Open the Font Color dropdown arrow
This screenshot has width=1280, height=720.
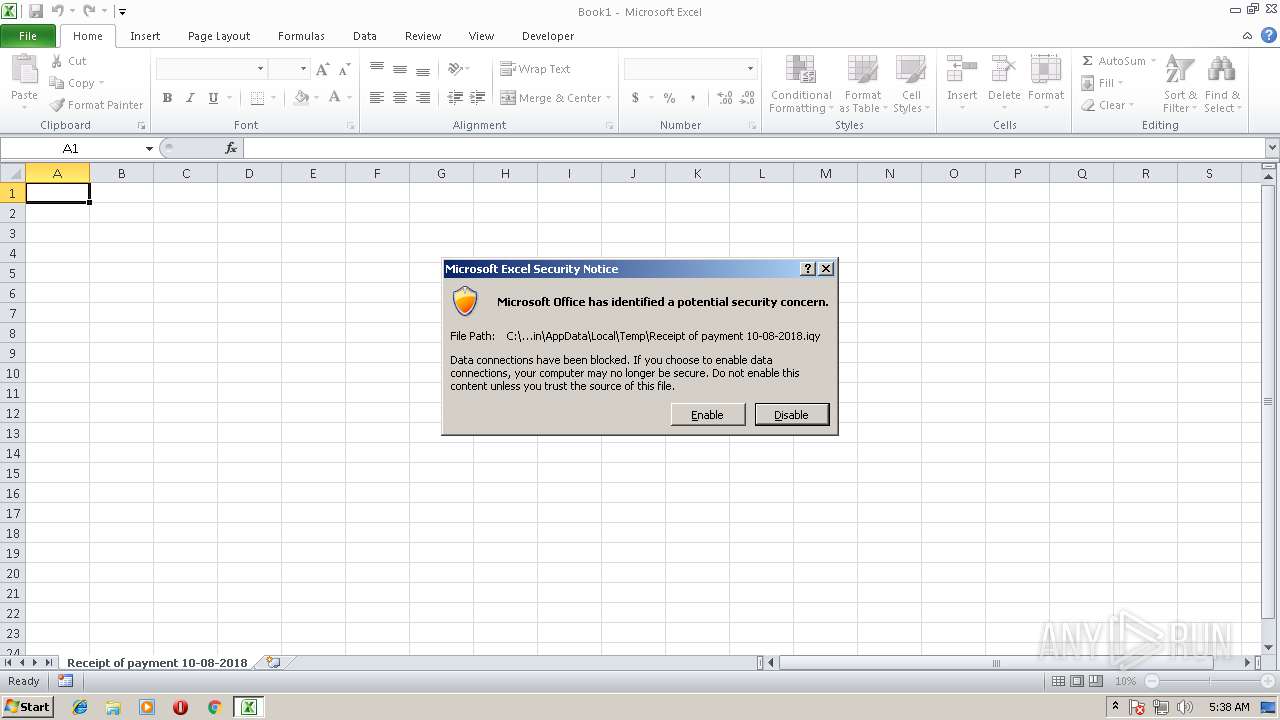click(x=348, y=98)
